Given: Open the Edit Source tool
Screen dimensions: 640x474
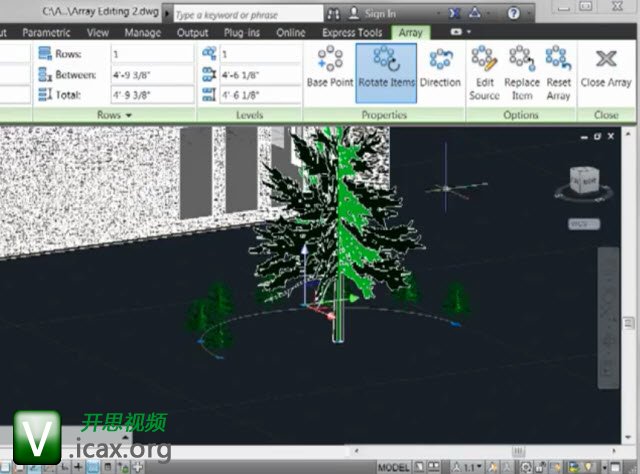Looking at the screenshot, I should [484, 73].
